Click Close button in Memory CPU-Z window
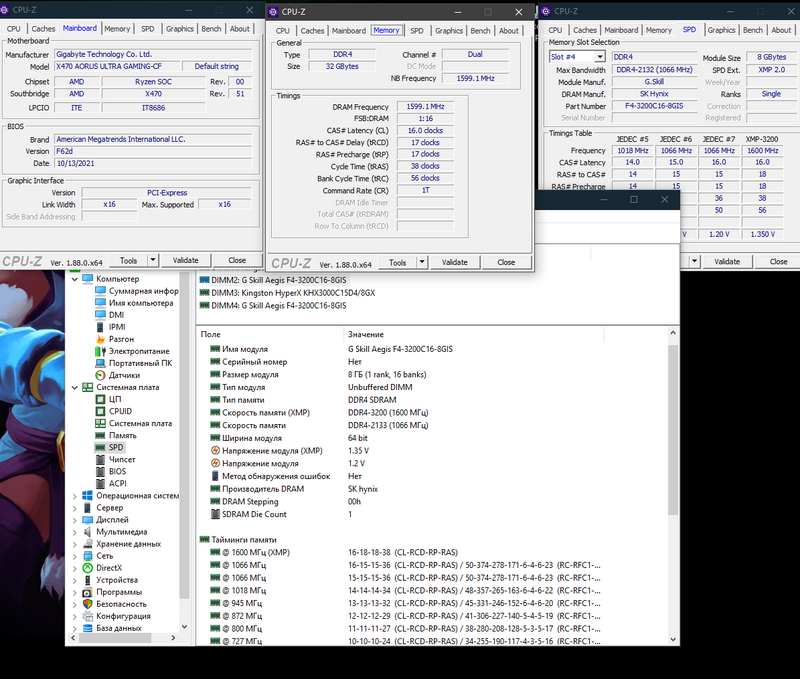 (506, 262)
